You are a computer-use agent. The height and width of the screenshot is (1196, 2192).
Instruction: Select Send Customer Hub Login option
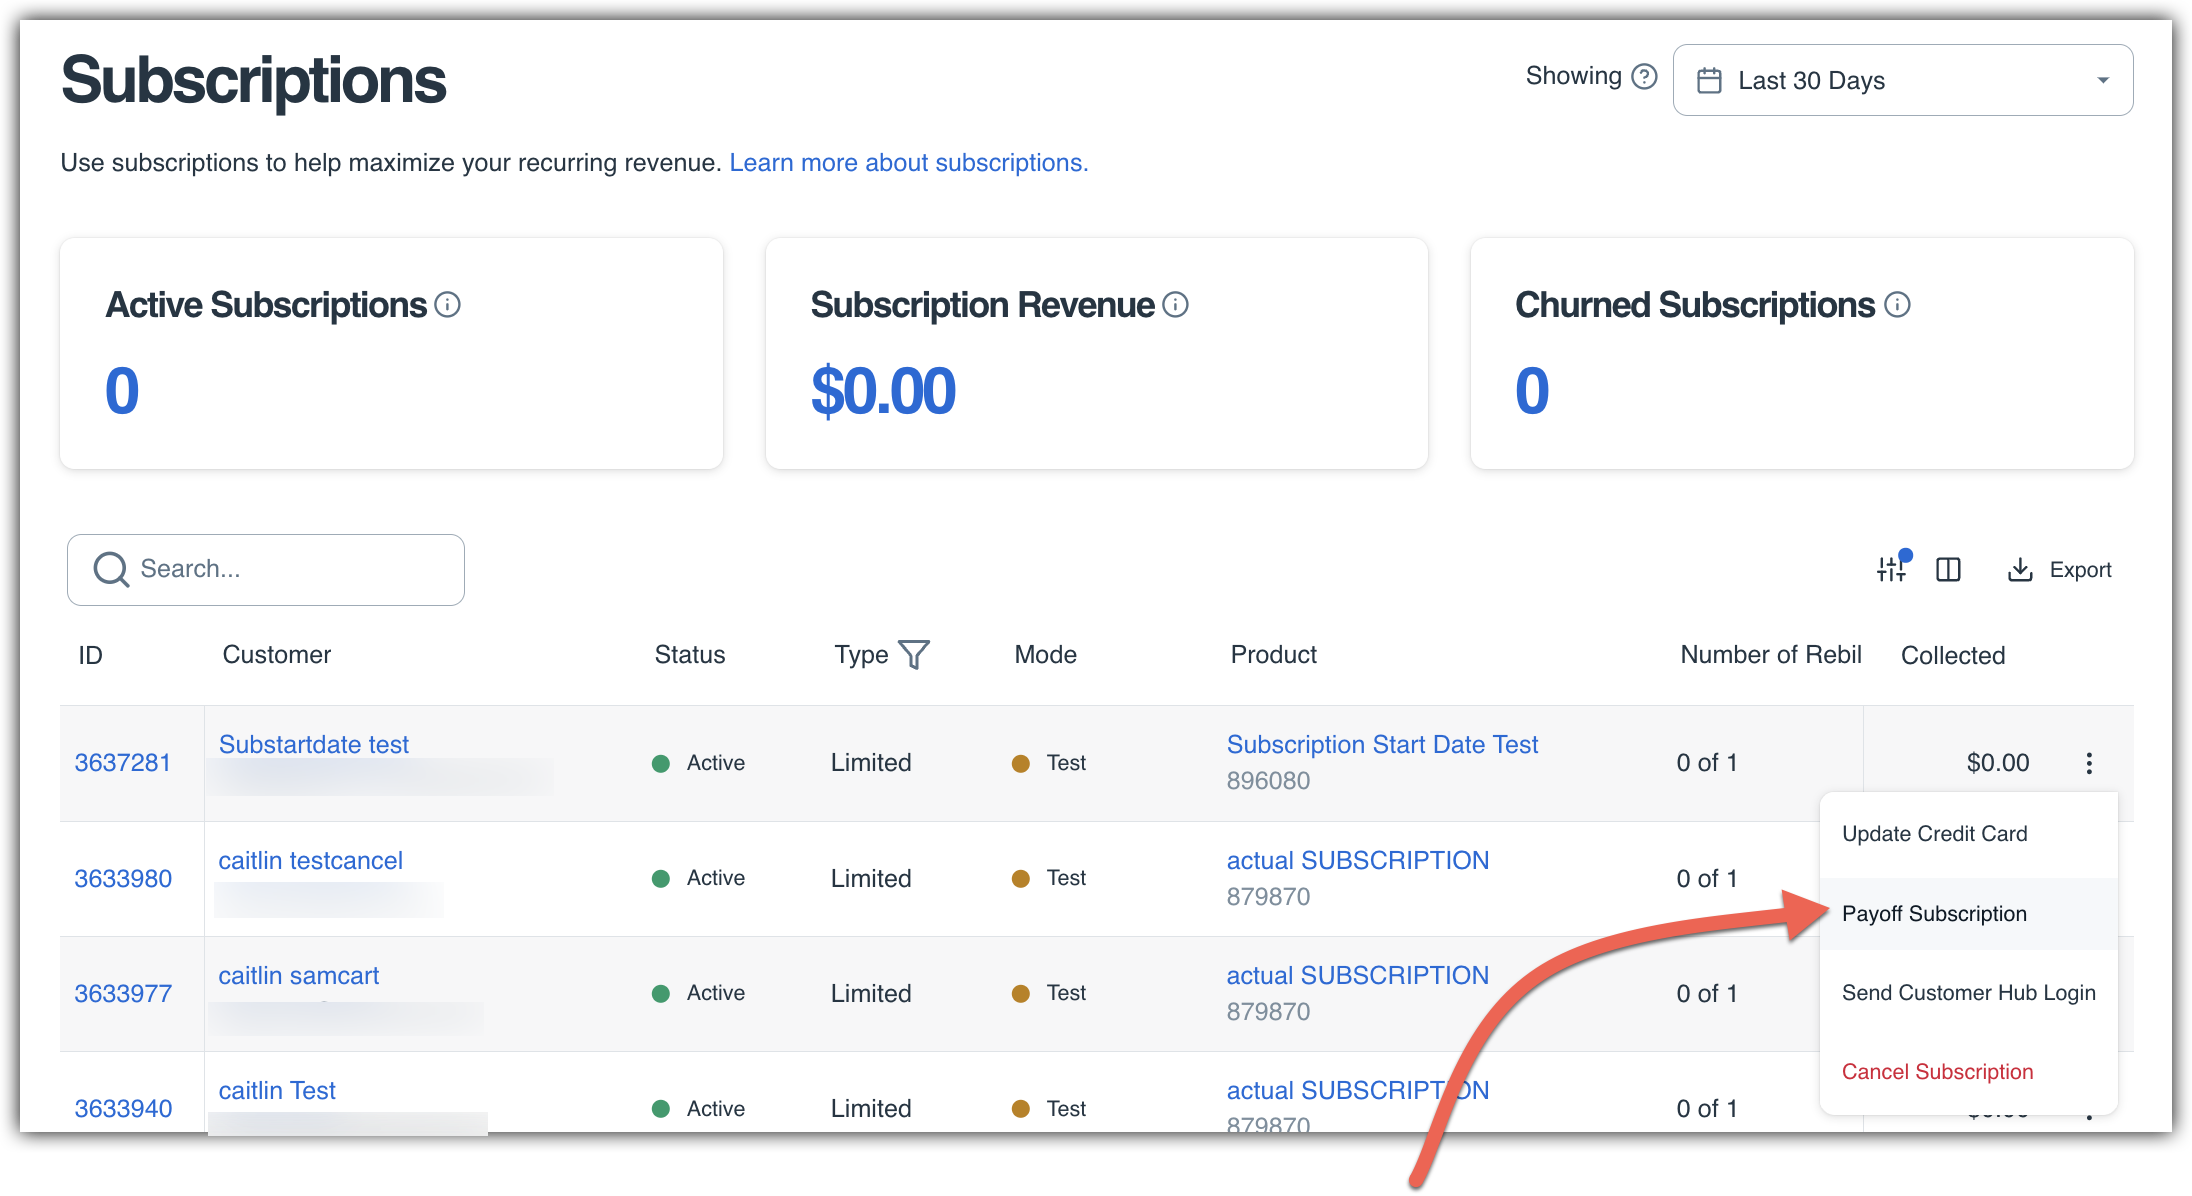point(1968,993)
